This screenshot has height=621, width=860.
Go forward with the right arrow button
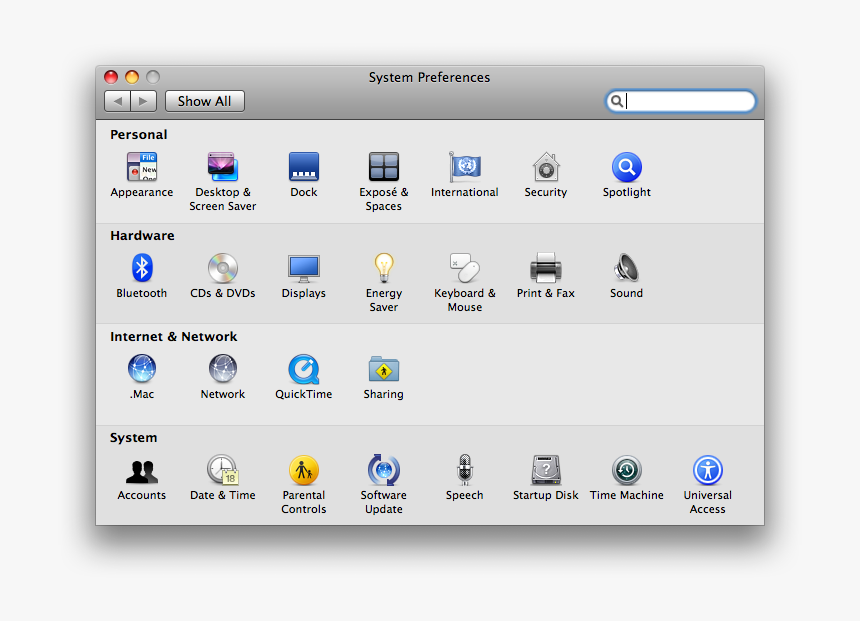tap(144, 101)
